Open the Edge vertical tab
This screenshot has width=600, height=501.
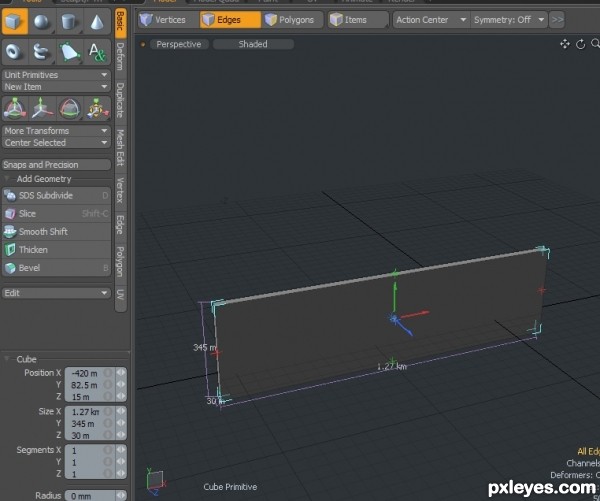point(120,225)
